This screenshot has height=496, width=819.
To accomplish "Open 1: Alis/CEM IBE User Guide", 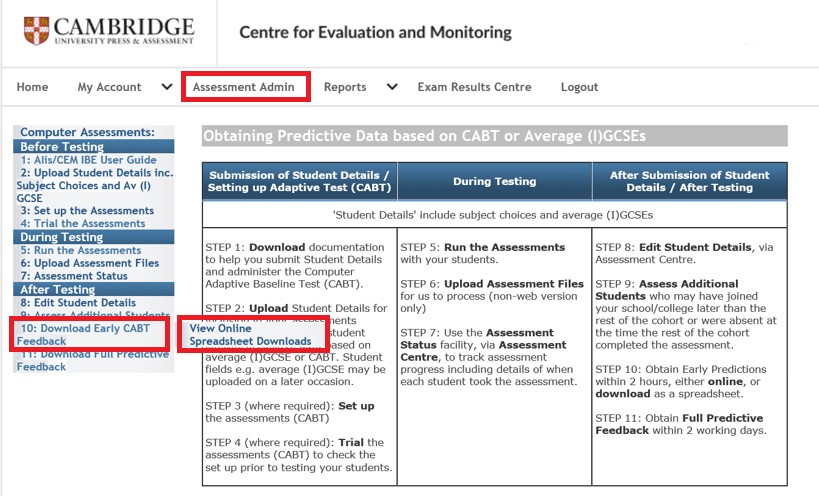I will point(88,160).
